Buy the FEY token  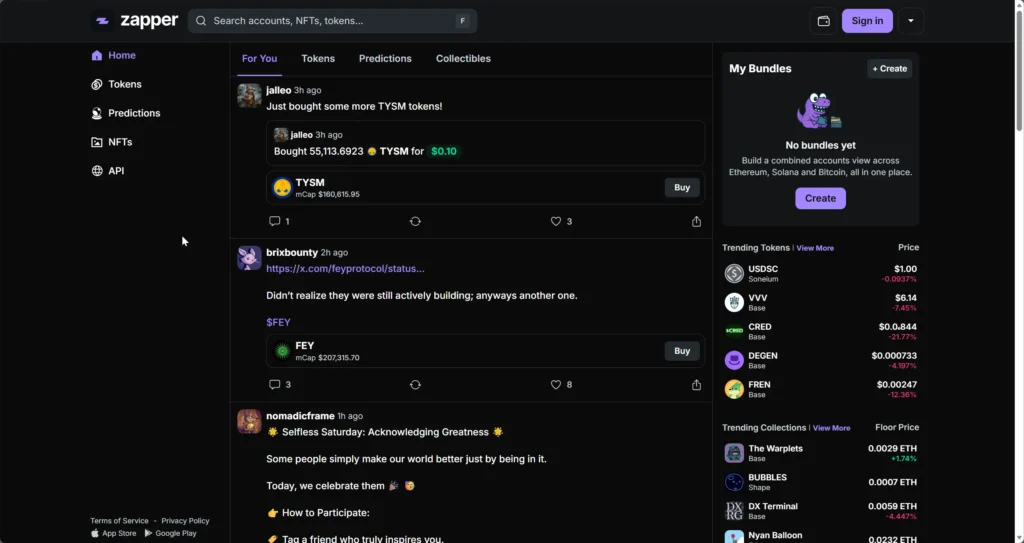coord(682,351)
